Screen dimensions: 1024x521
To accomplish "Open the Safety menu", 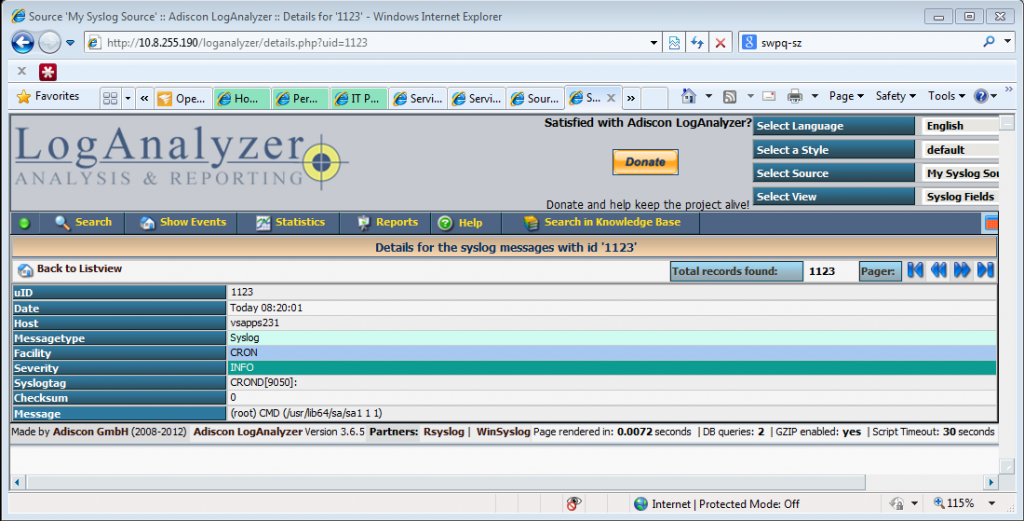I will (x=895, y=96).
